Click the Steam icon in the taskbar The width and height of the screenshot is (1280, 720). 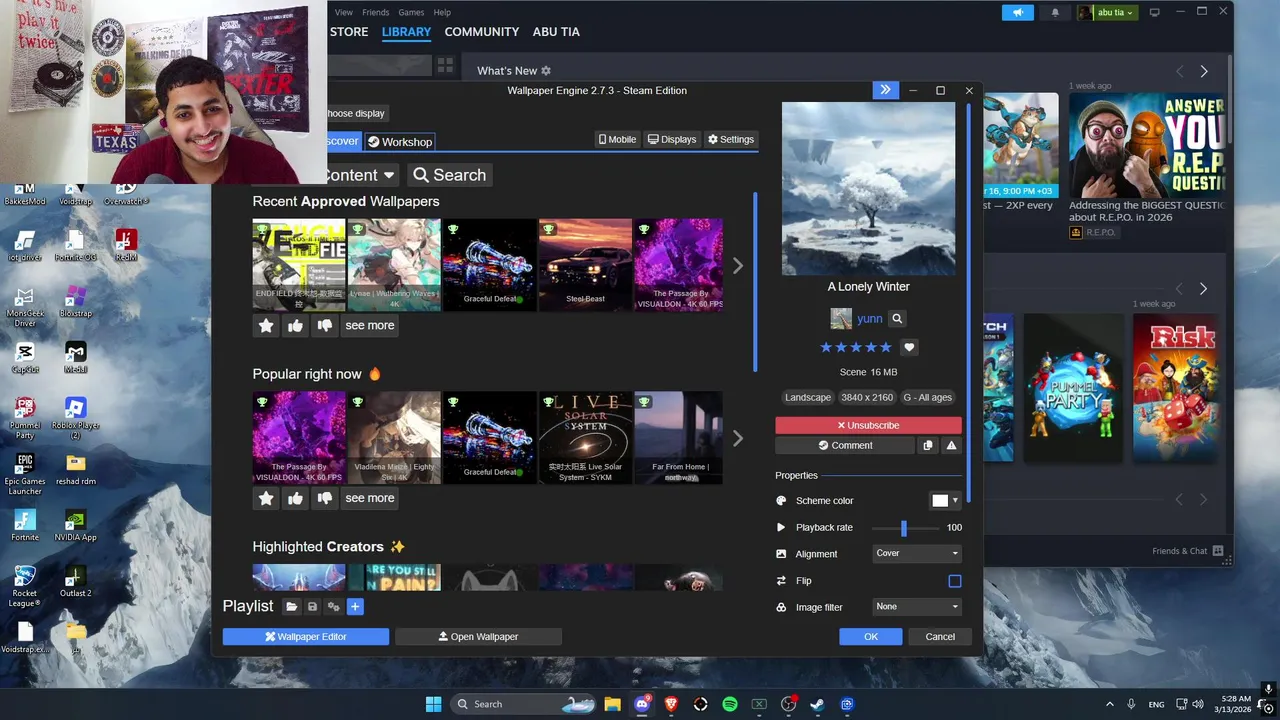pyautogui.click(x=817, y=704)
